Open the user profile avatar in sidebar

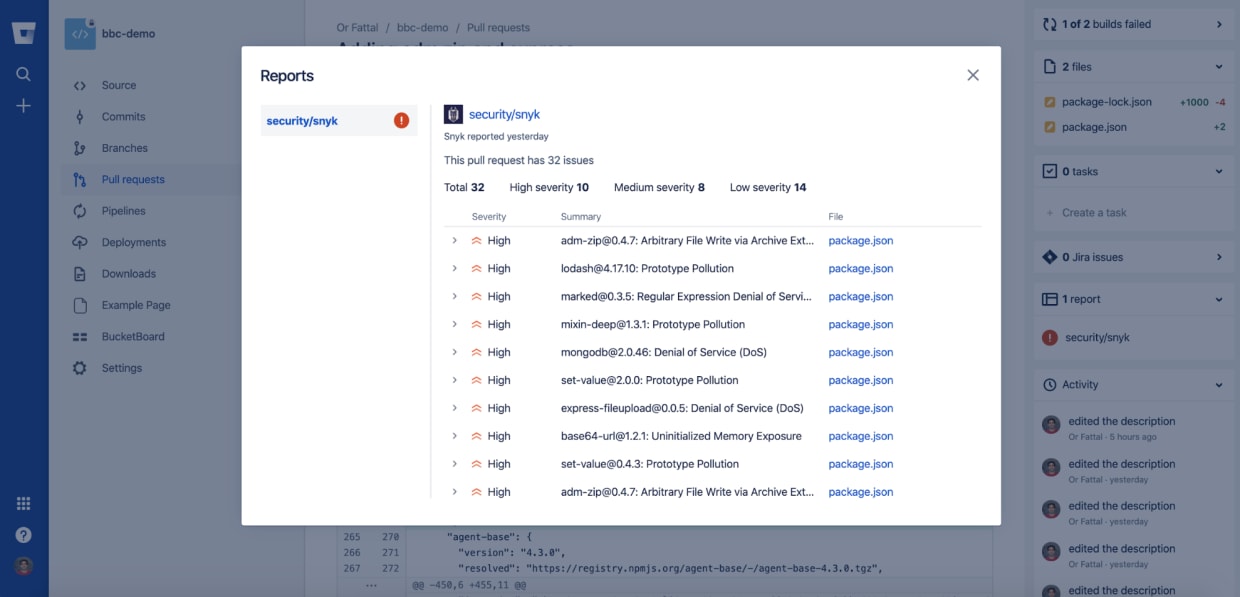pyautogui.click(x=23, y=566)
